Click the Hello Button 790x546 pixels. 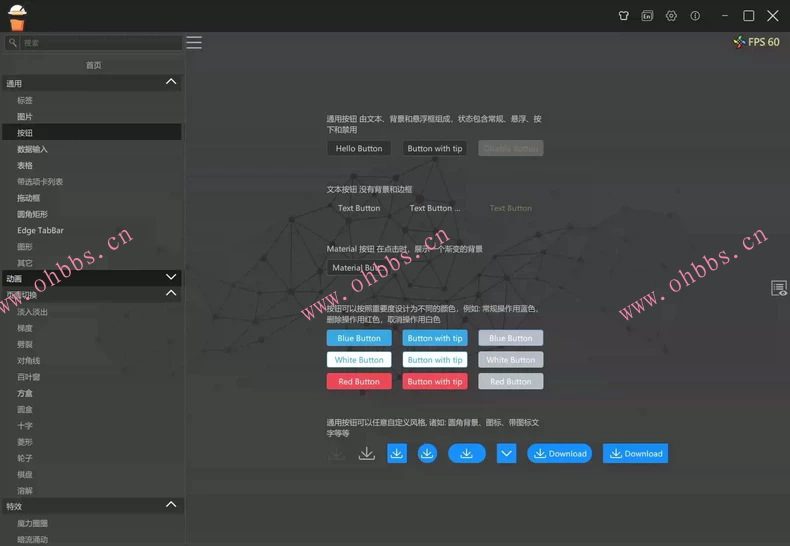(359, 148)
